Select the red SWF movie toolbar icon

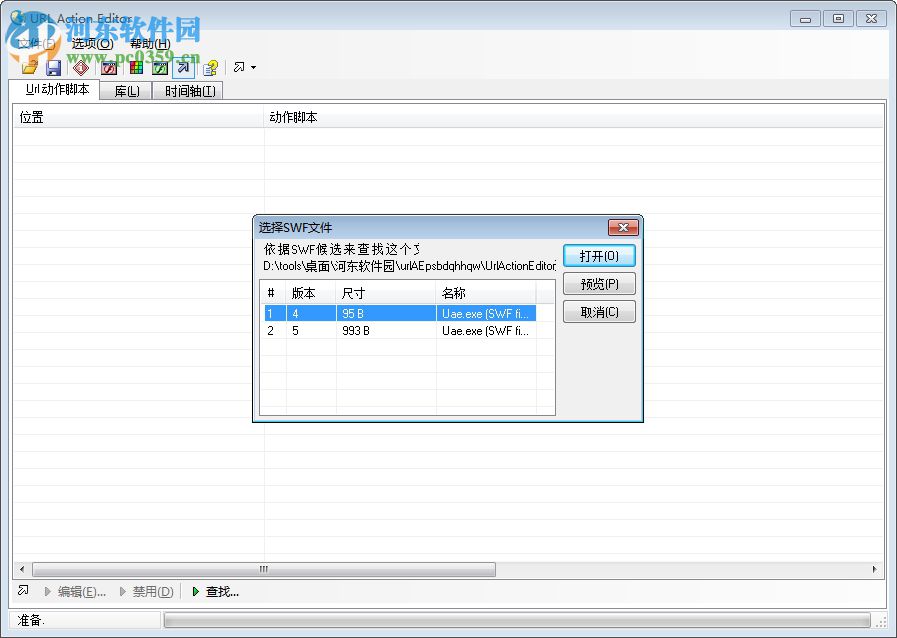click(107, 67)
